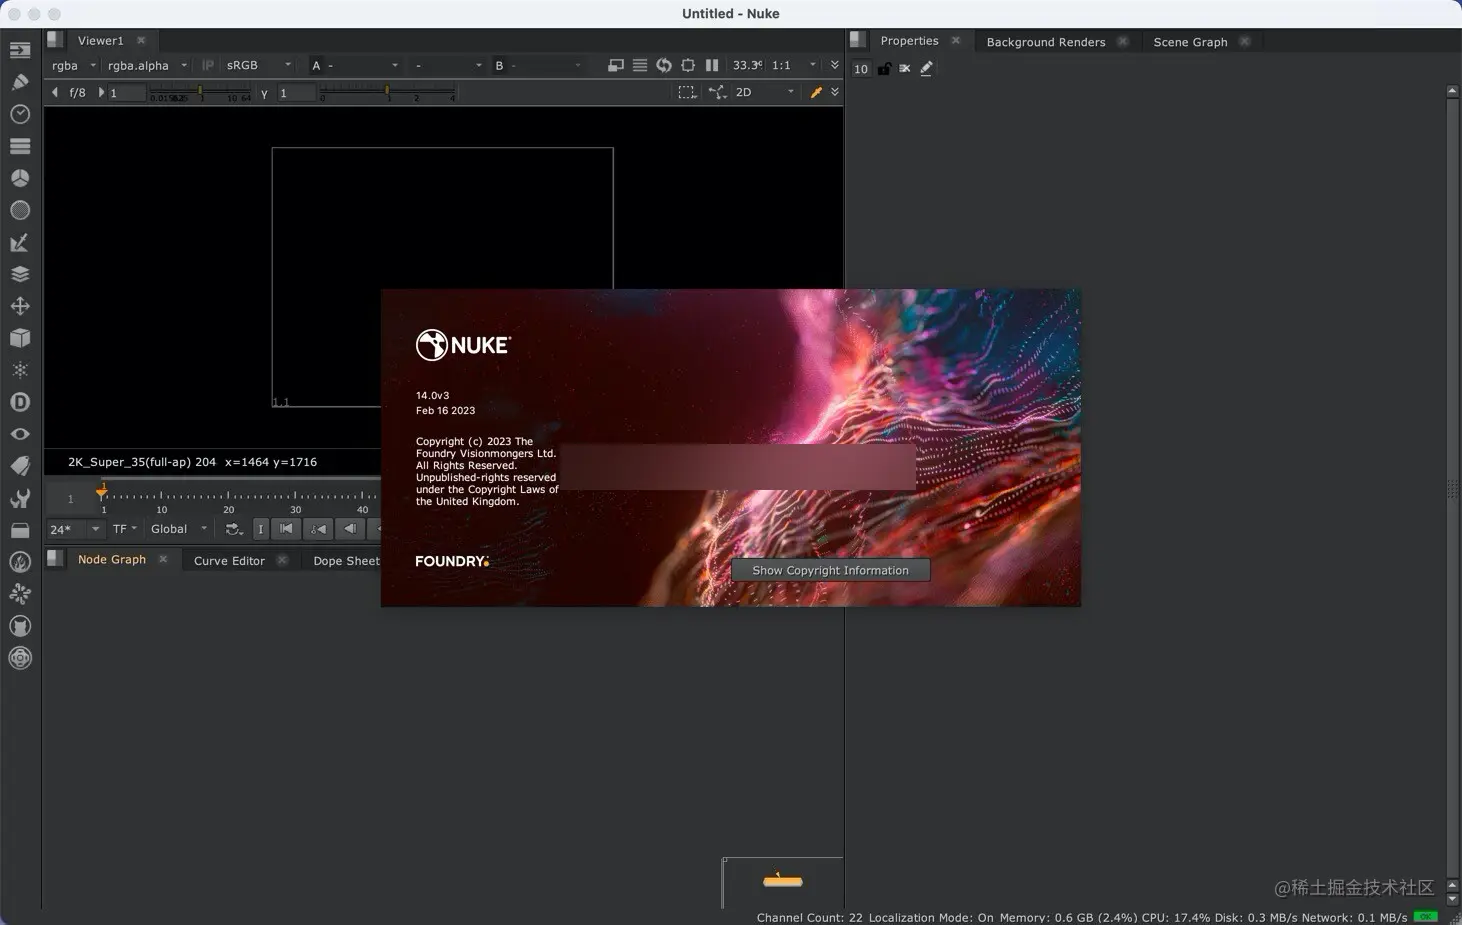Clear all panels in Properties bin
1462x925 pixels.
[x=905, y=69]
